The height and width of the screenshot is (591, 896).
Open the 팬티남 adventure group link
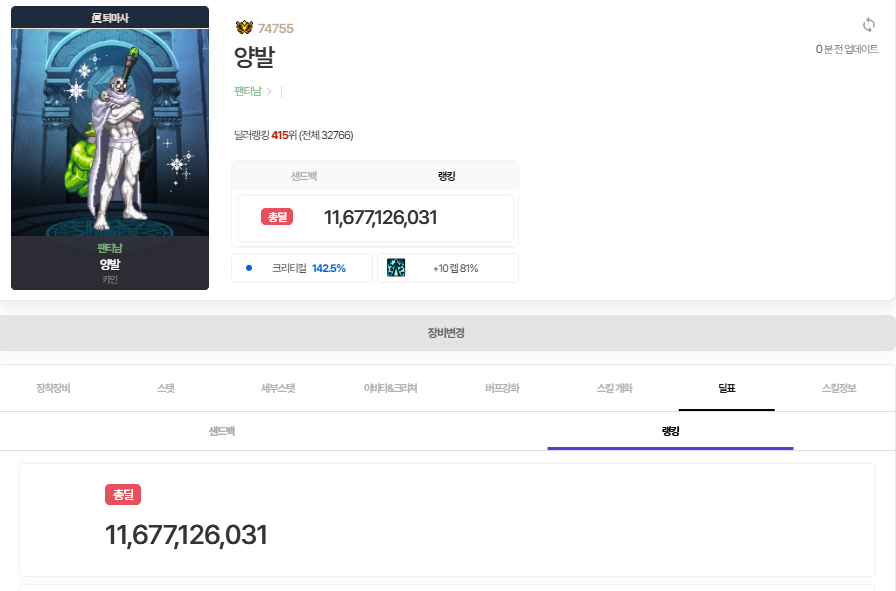pos(247,92)
